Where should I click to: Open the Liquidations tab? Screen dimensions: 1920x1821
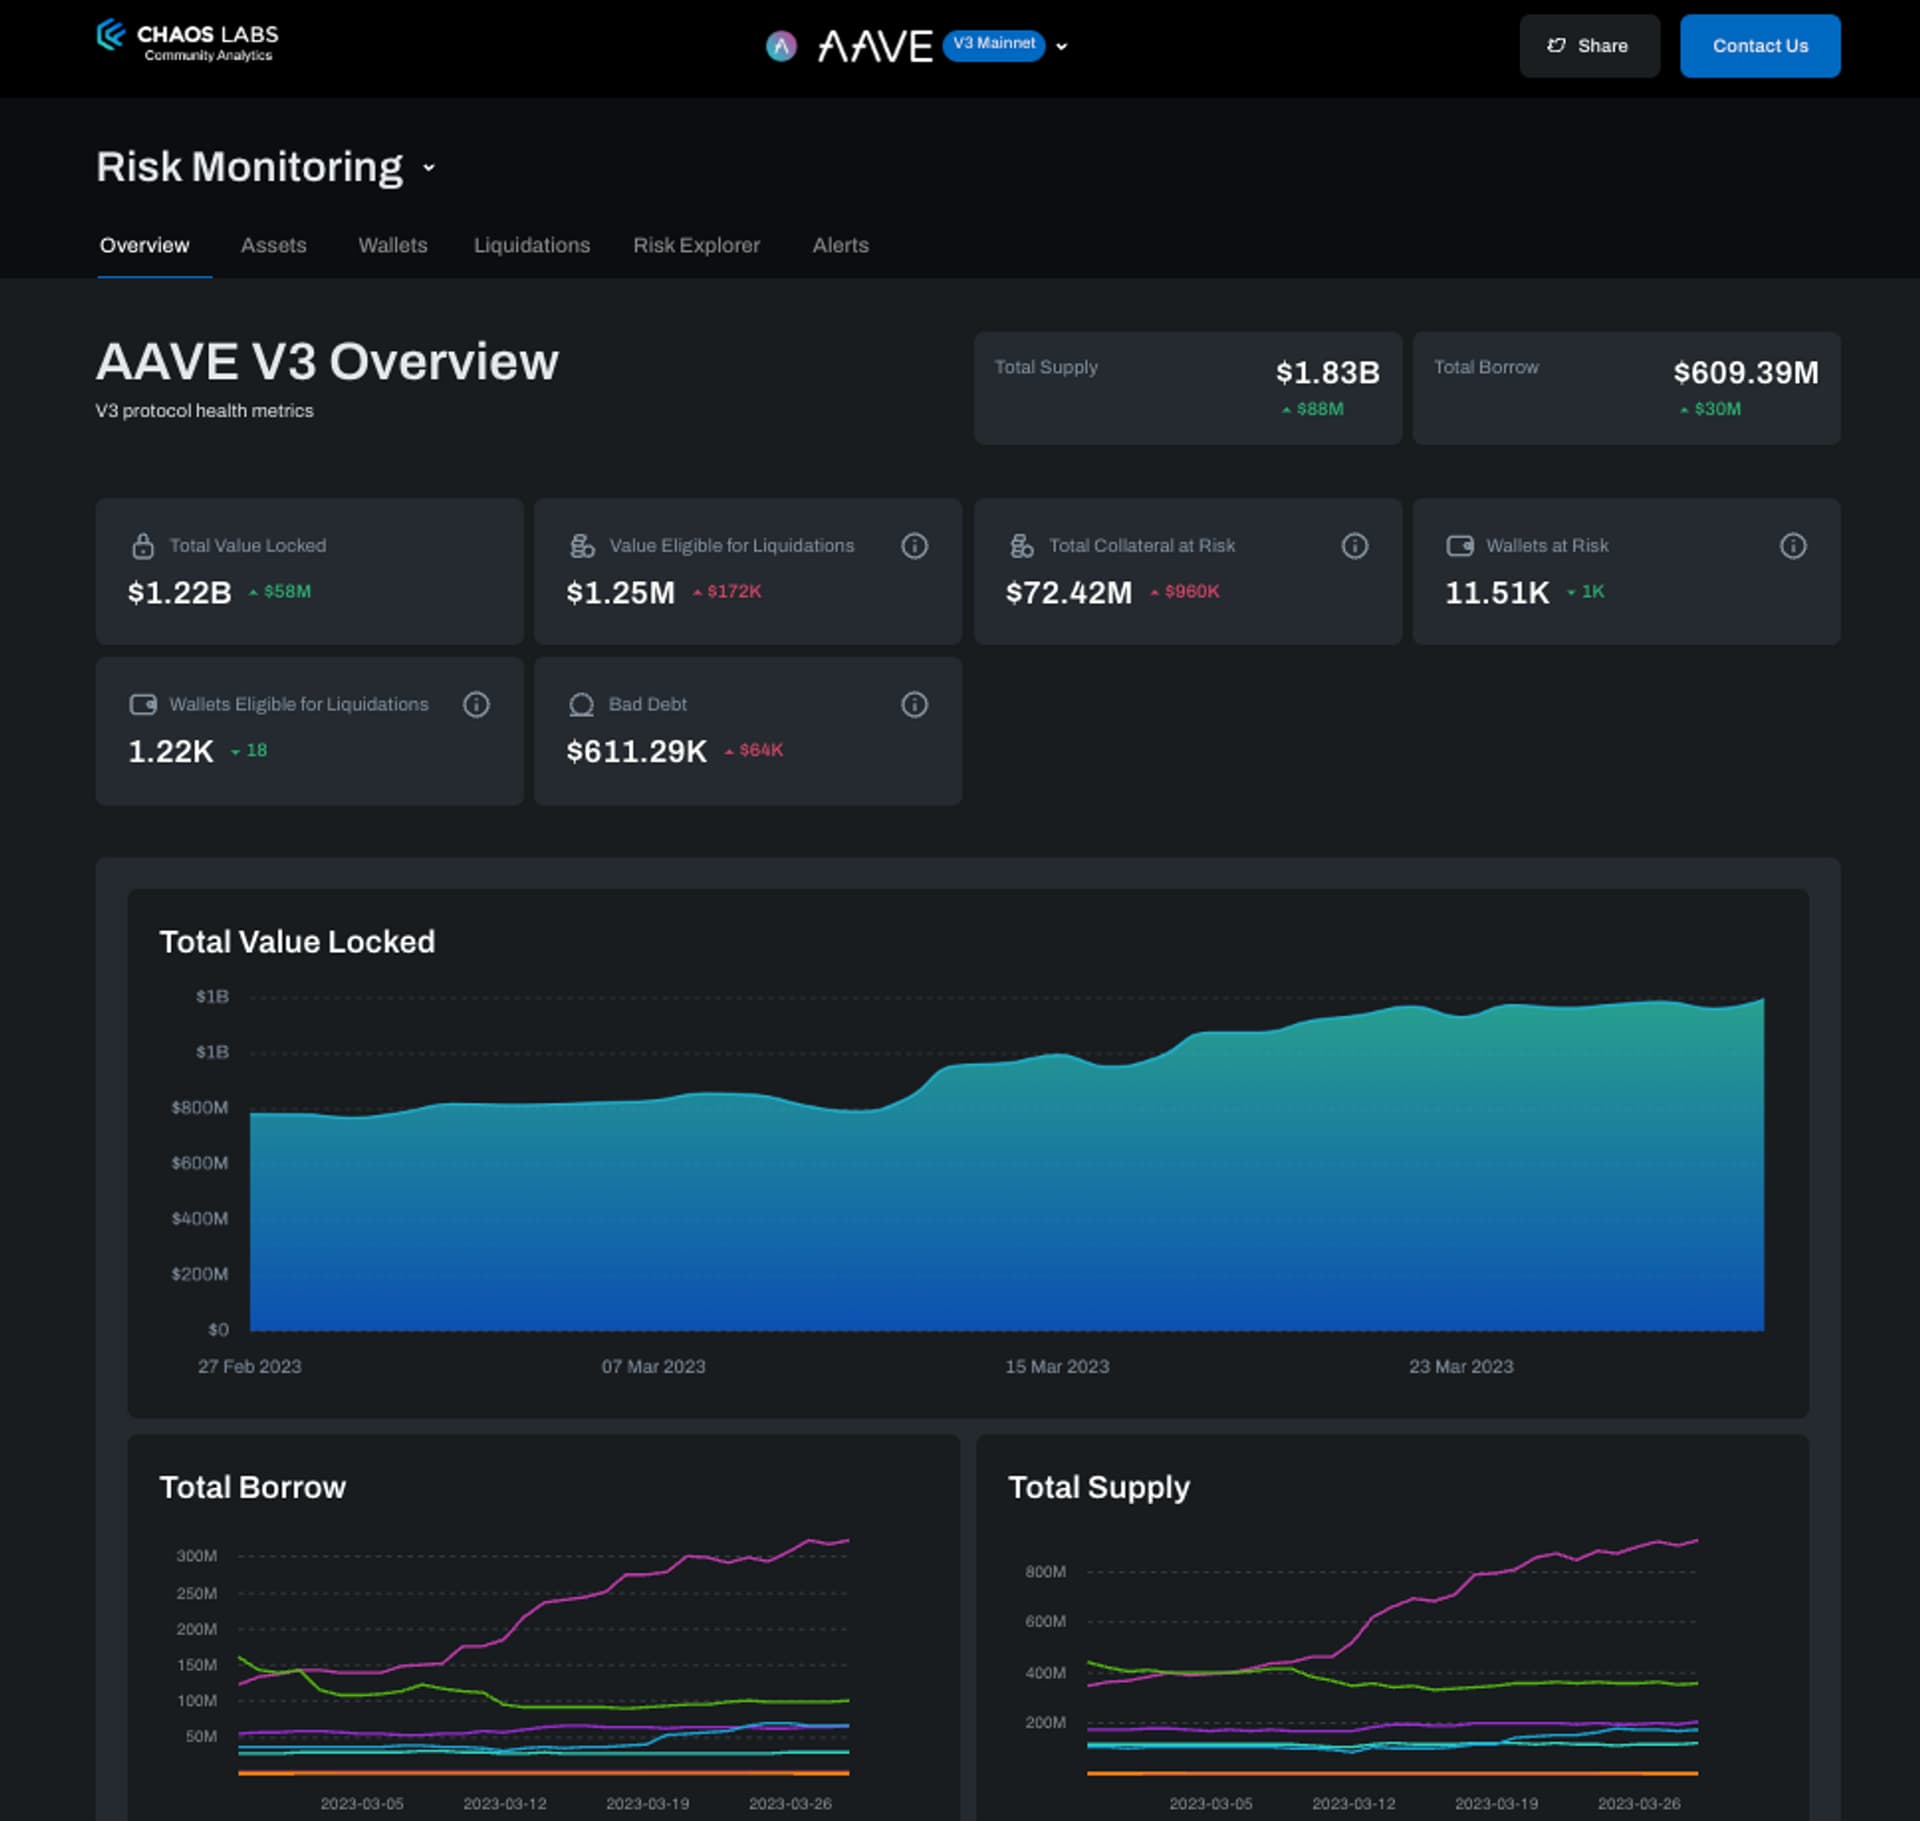coord(531,245)
